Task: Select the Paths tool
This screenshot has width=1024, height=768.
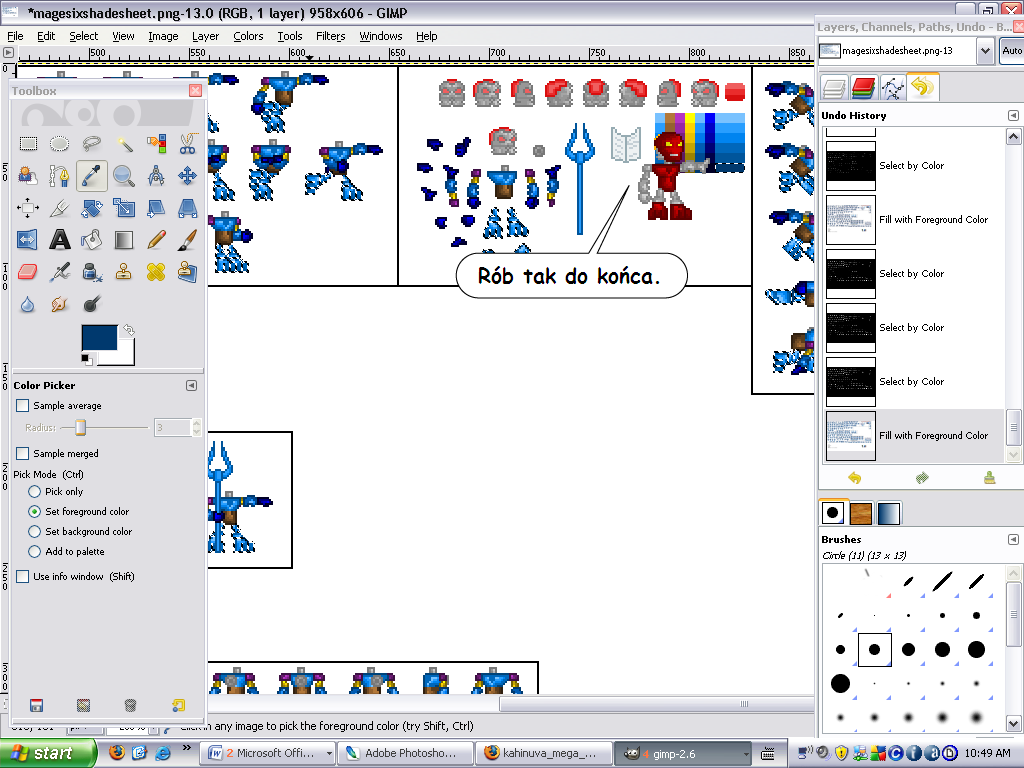Action: 59,175
